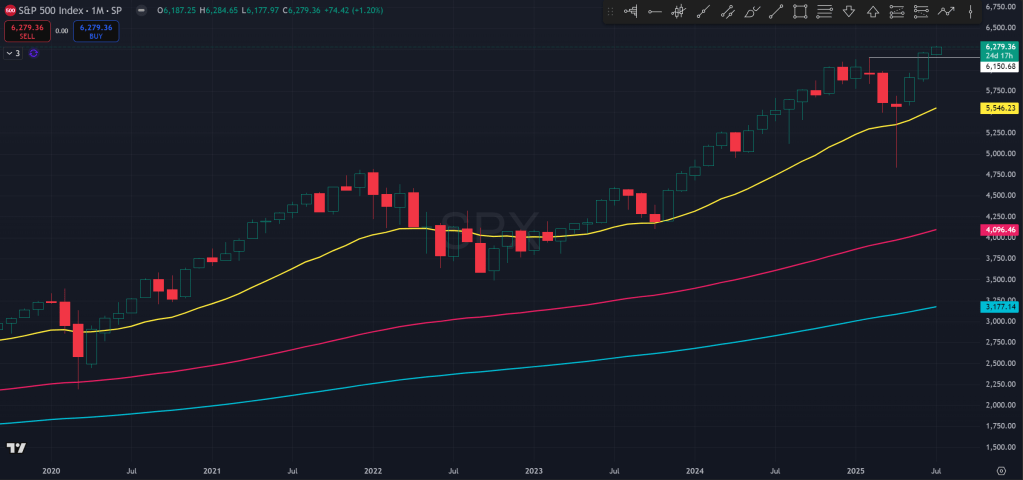This screenshot has width=1023, height=480.
Task: Click the red 4,096.46 moving average label
Action: coord(1000,230)
